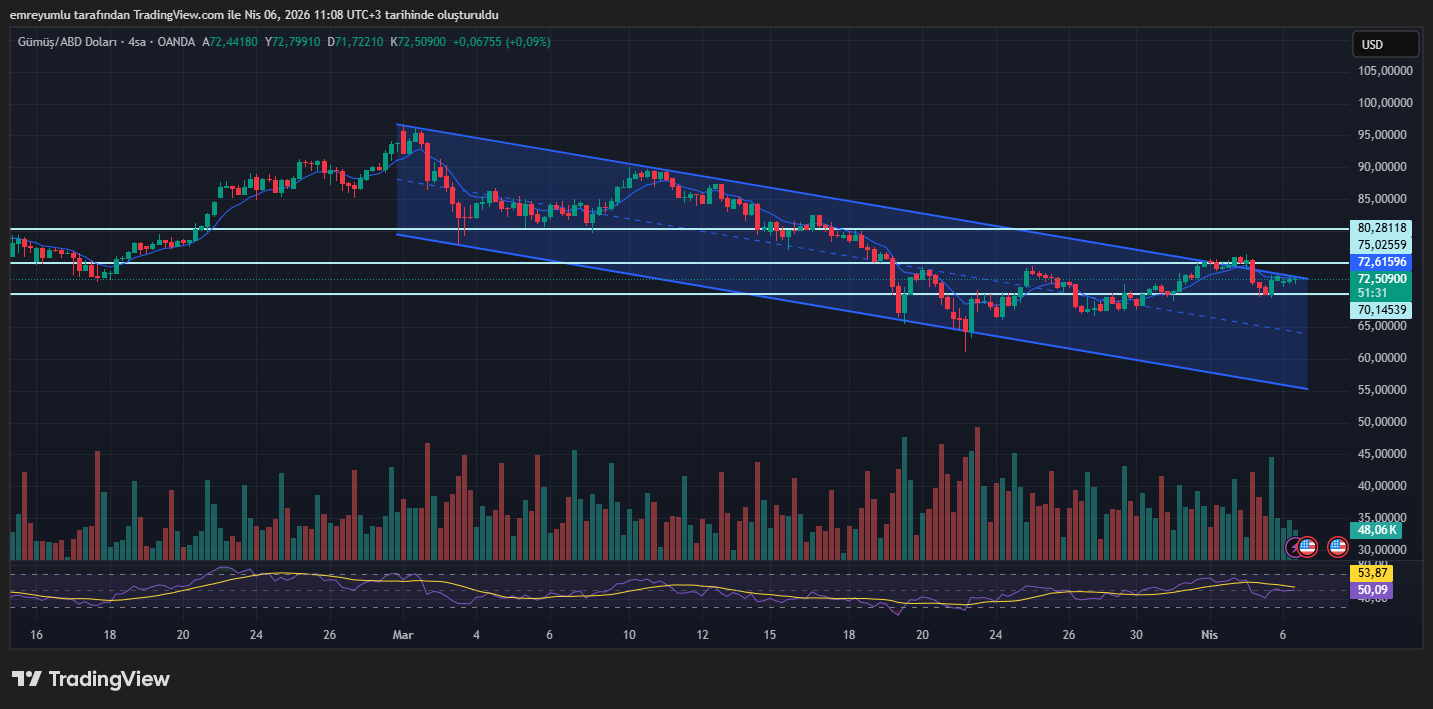
Task: Open the USD currency selector
Action: tap(1385, 44)
